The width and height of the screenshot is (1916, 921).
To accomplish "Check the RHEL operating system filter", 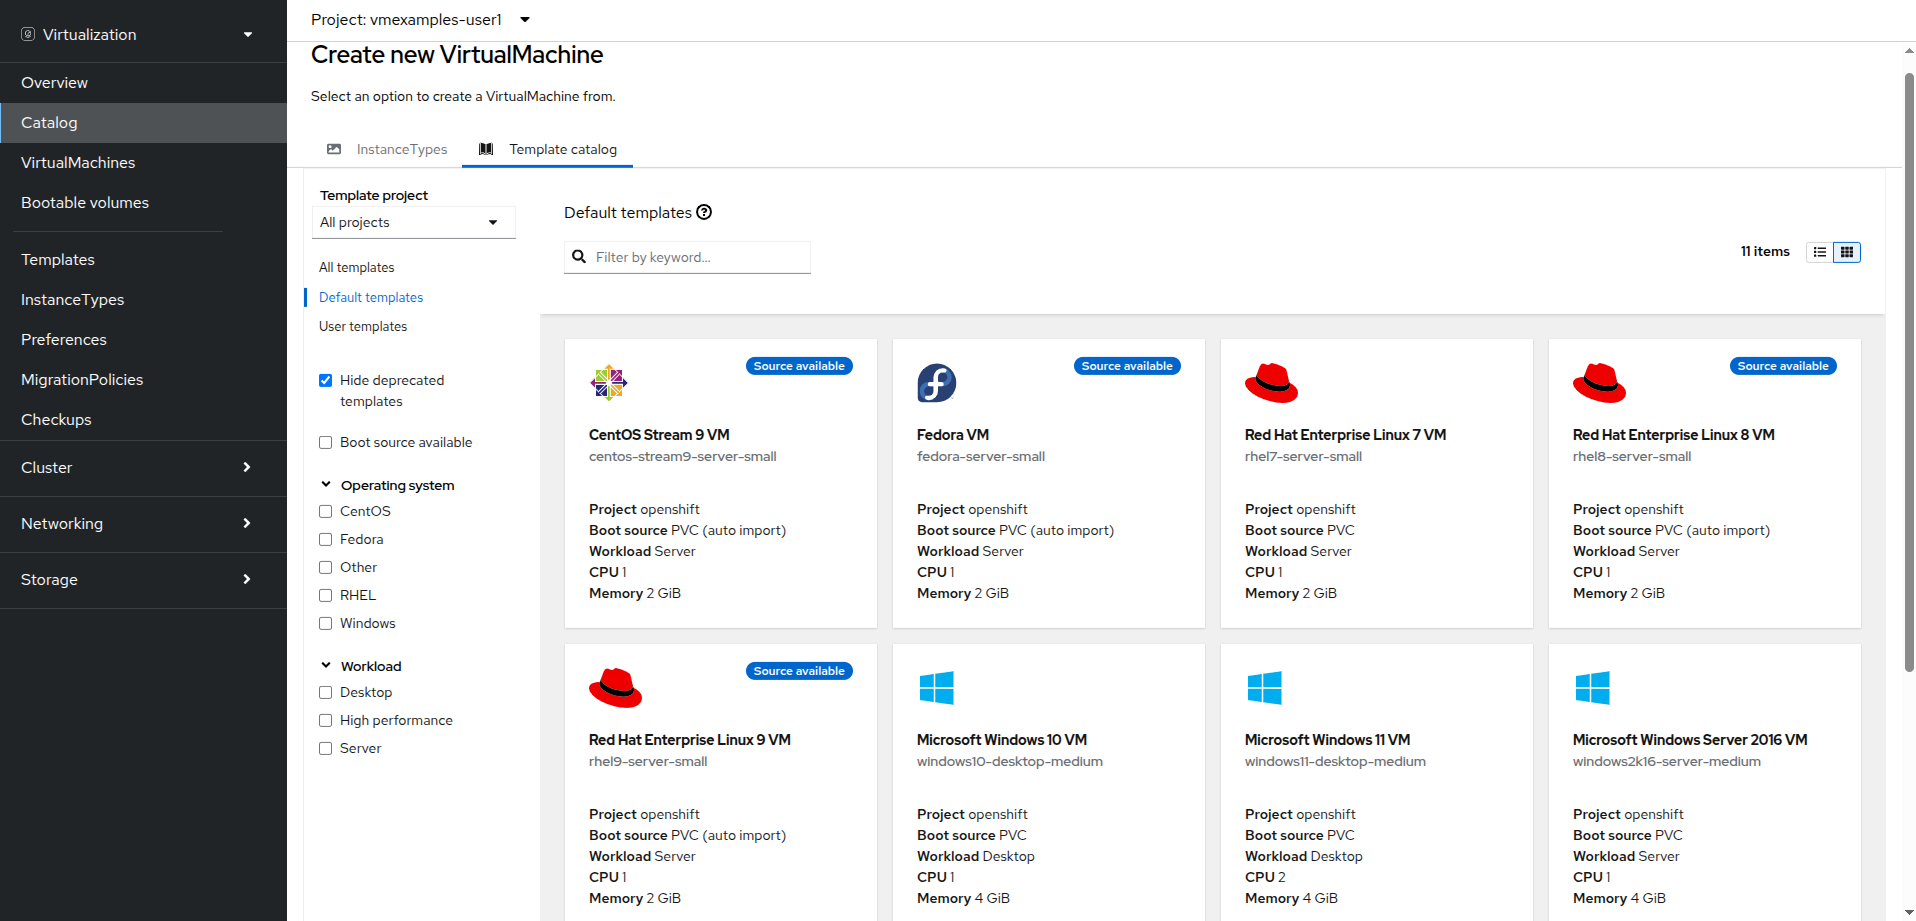I will (326, 595).
